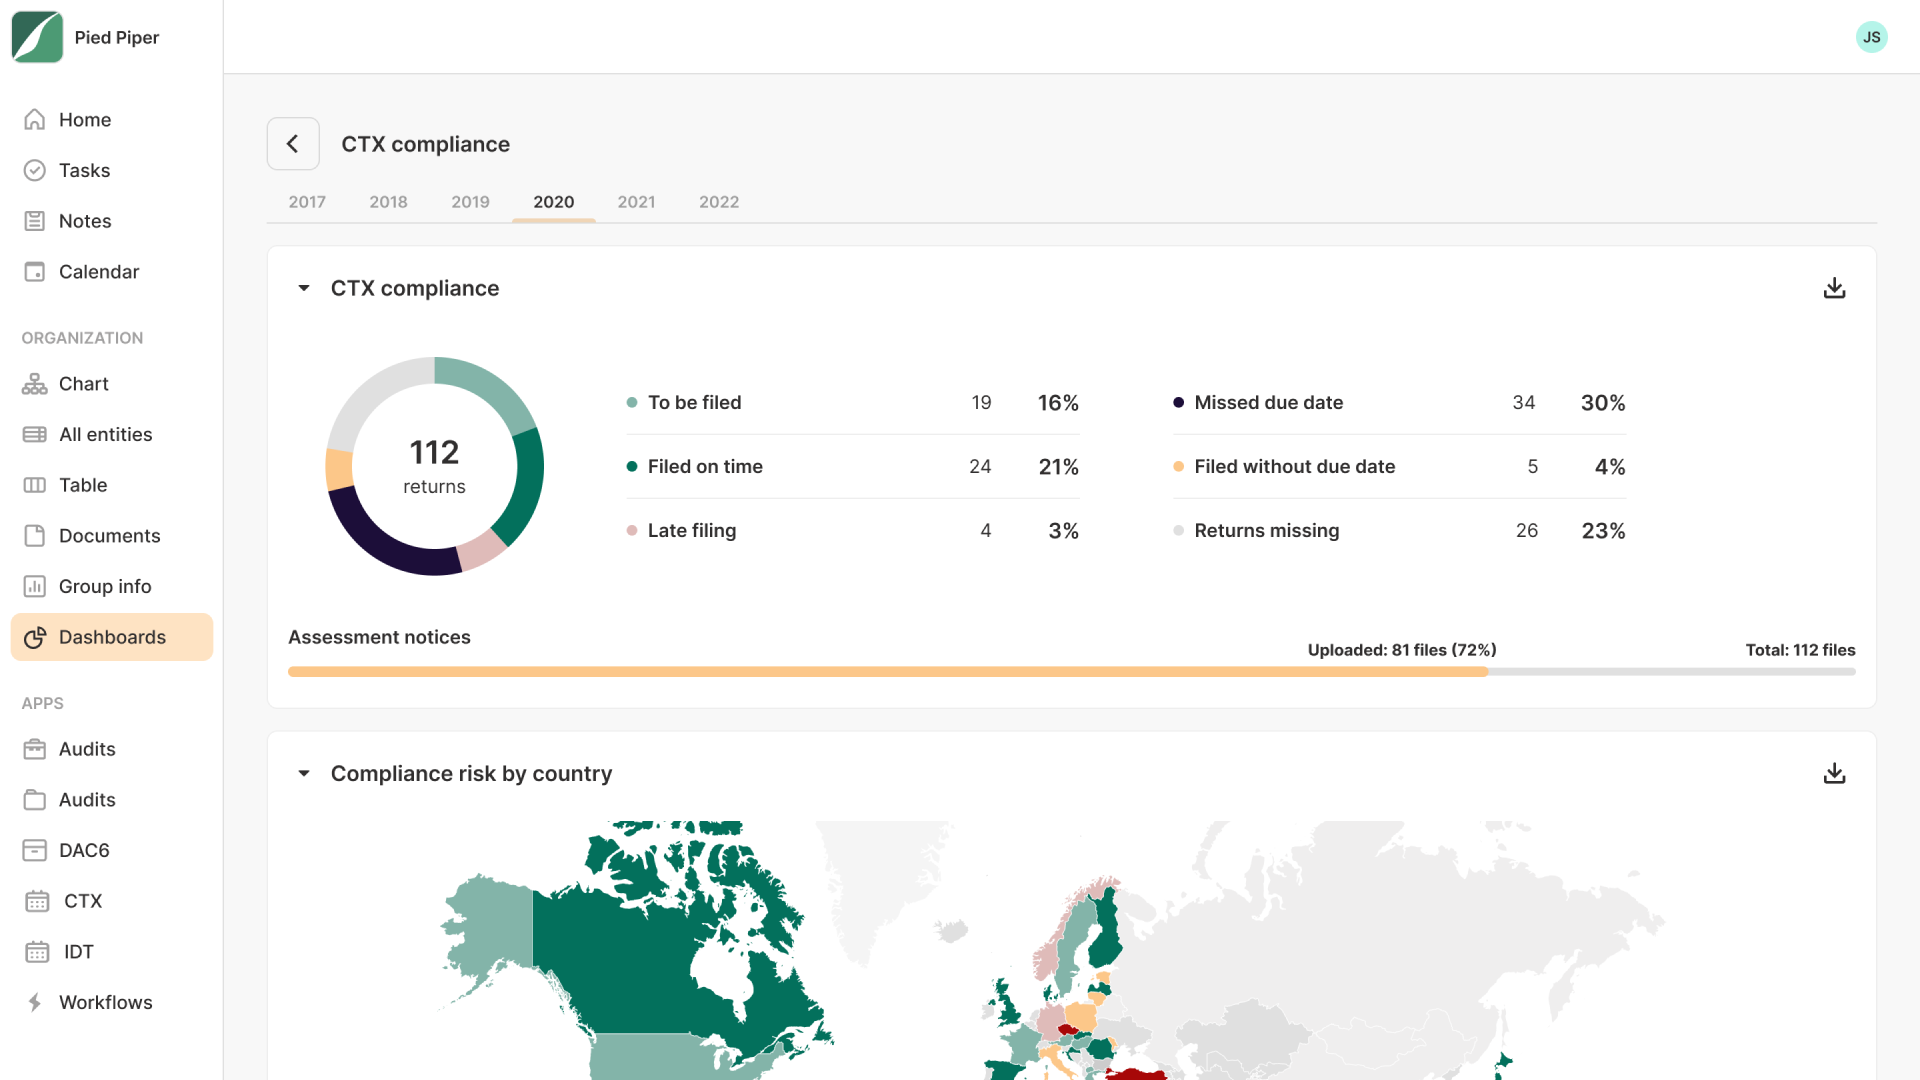Viewport: 1920px width, 1080px height.
Task: Select the 2017 year tab
Action: 307,202
